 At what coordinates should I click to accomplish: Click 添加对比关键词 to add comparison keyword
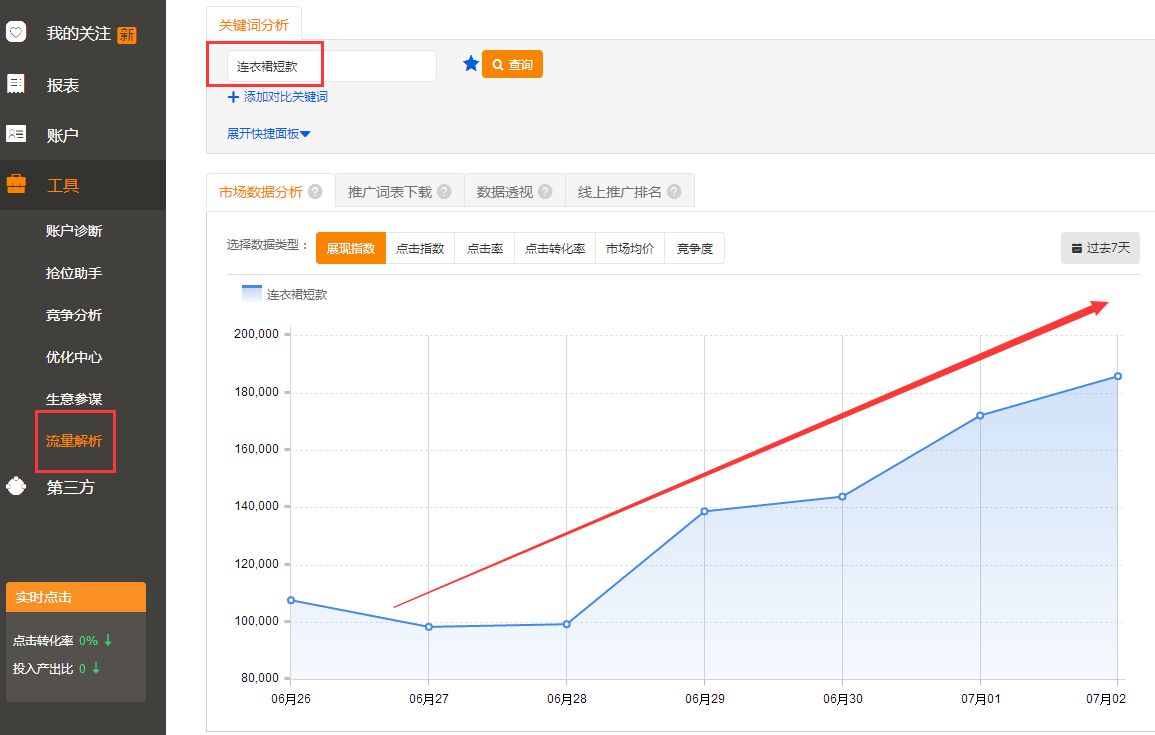coord(278,97)
